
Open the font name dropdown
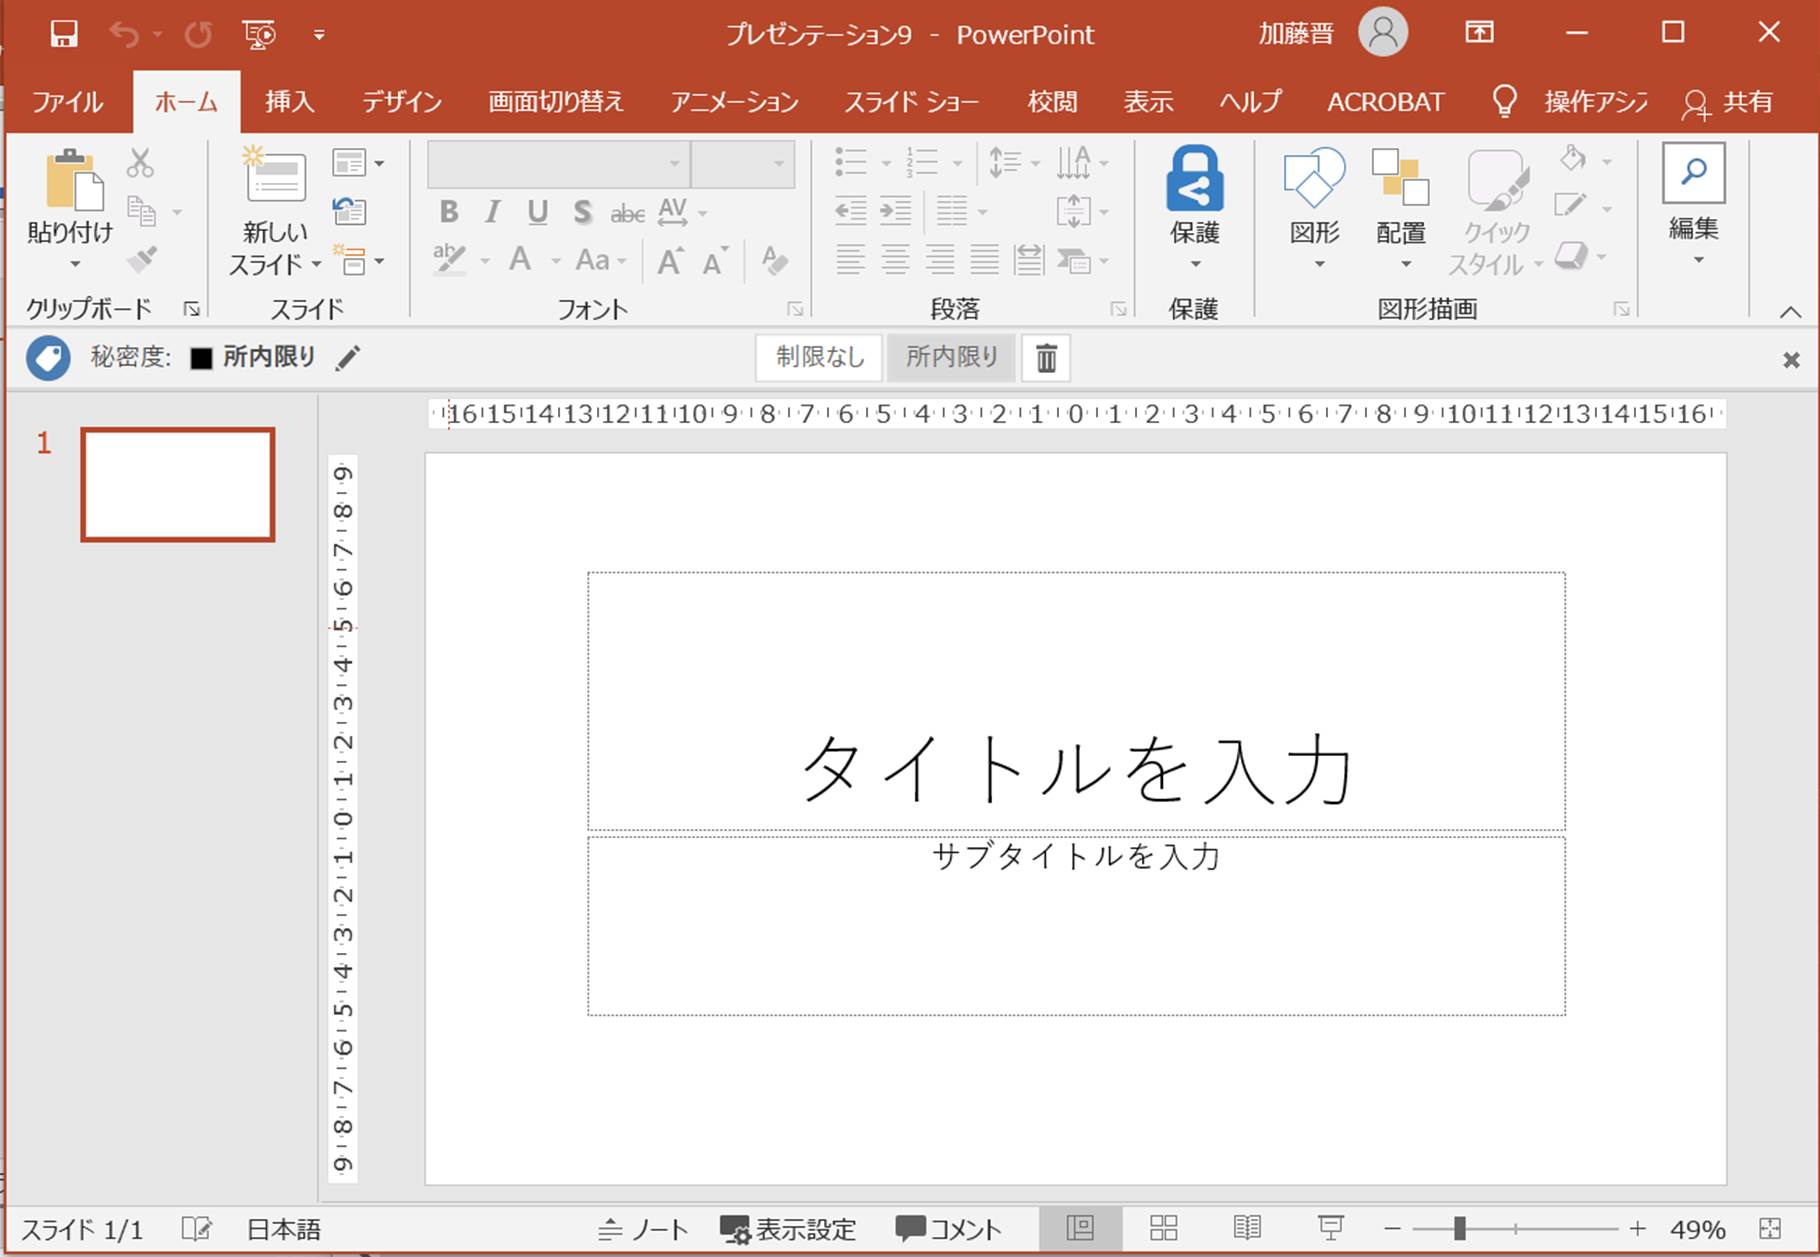tap(675, 163)
